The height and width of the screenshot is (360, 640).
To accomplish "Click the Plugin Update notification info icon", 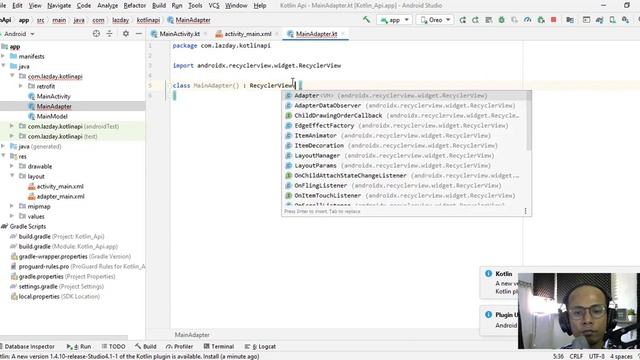I will click(488, 314).
